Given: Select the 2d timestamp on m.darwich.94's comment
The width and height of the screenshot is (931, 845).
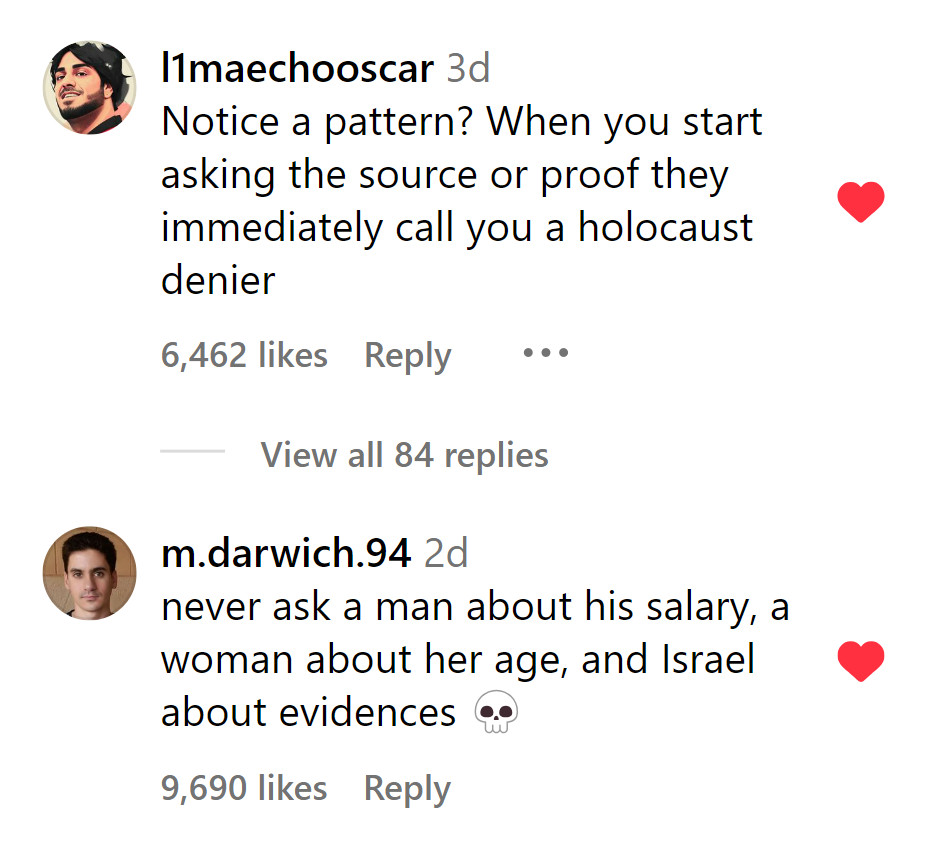Looking at the screenshot, I should click(x=446, y=552).
